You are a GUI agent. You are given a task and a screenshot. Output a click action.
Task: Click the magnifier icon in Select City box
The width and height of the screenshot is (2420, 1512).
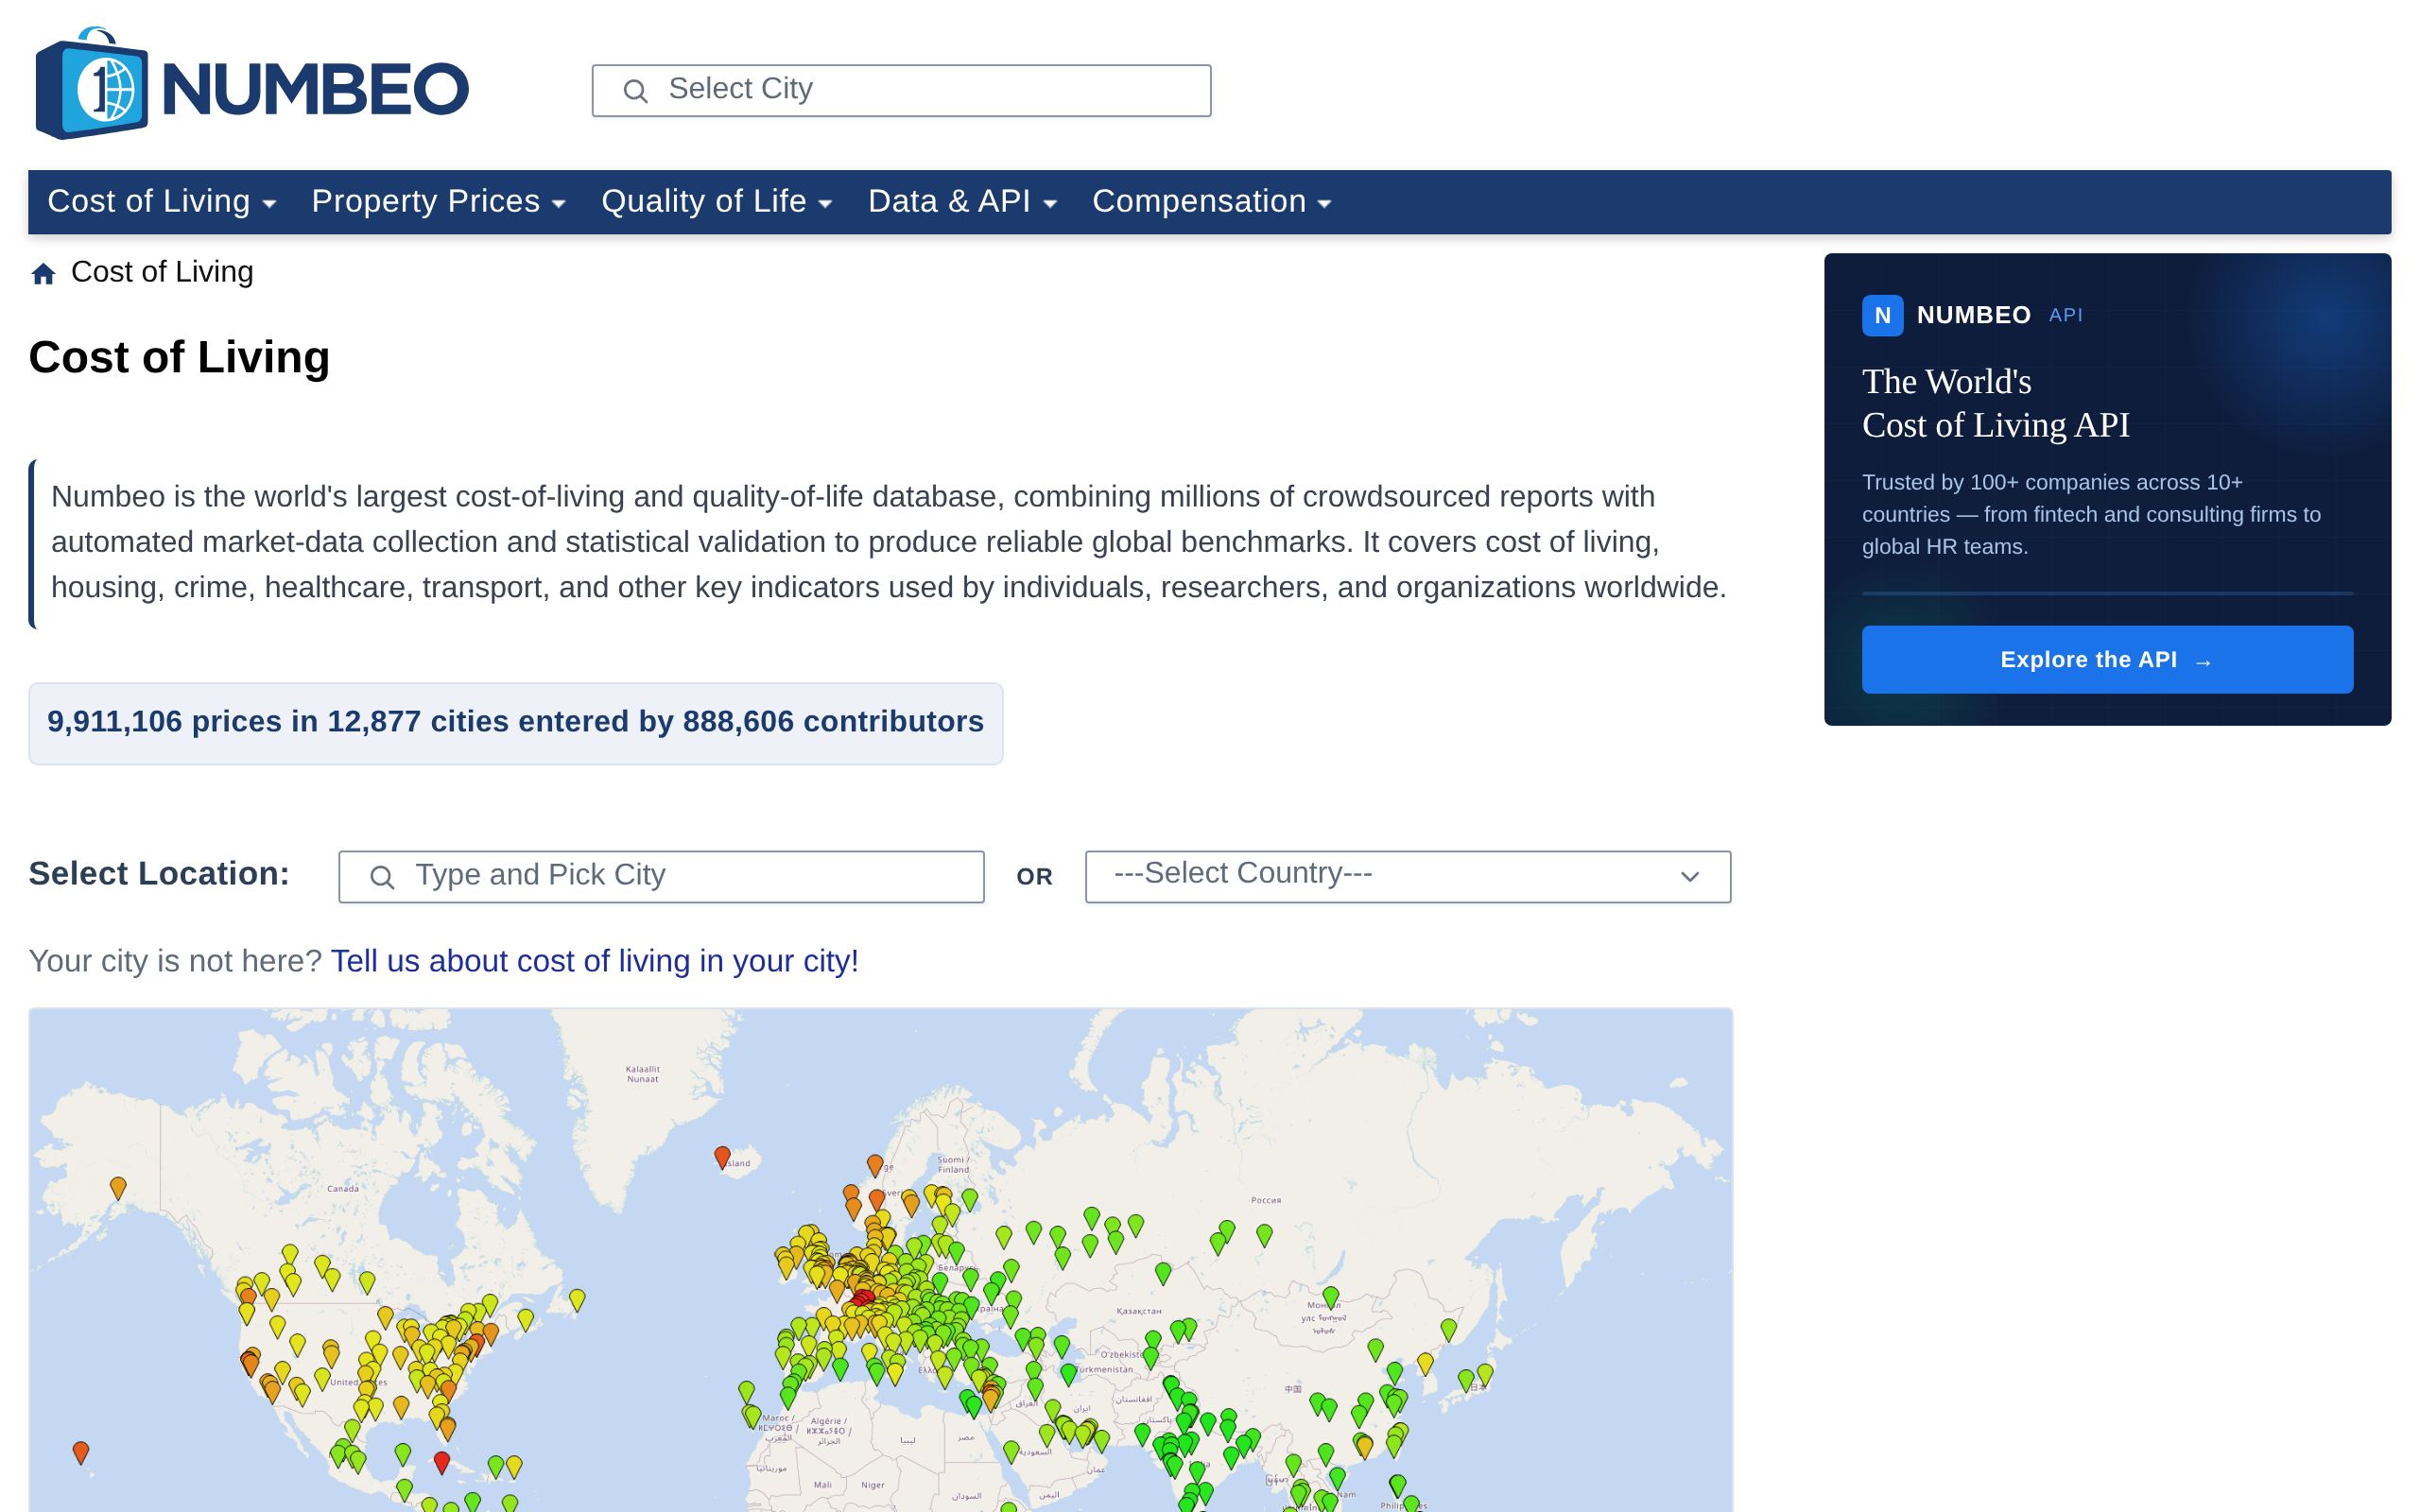(635, 91)
